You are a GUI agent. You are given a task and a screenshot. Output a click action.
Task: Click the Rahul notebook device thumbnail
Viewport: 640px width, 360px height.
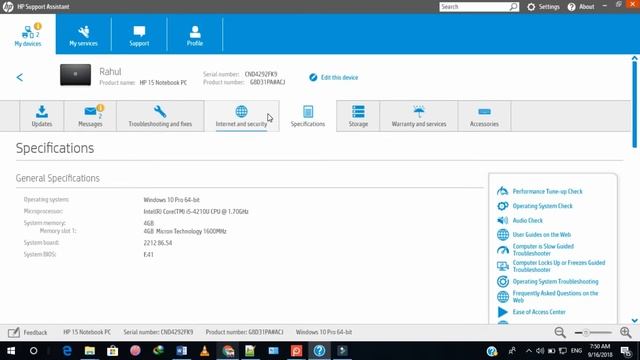point(76,75)
